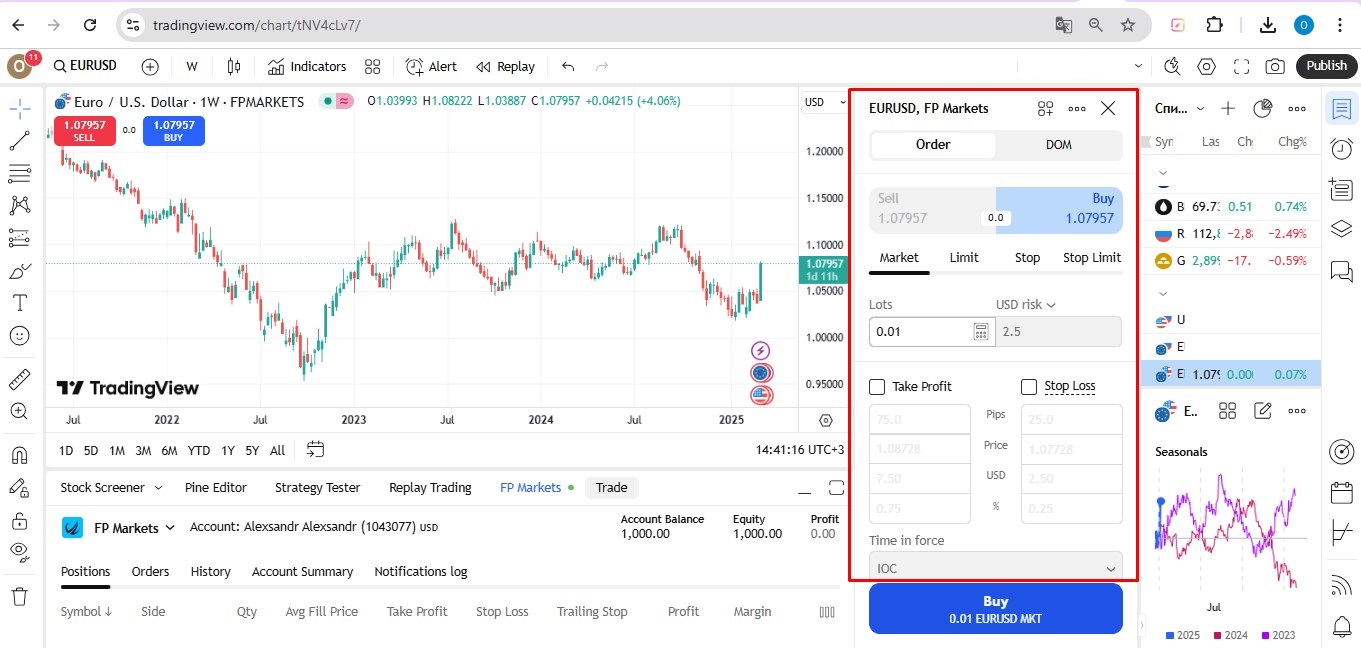1361x648 pixels.
Task: Click the red SELL 1.07957 button
Action: click(x=84, y=131)
